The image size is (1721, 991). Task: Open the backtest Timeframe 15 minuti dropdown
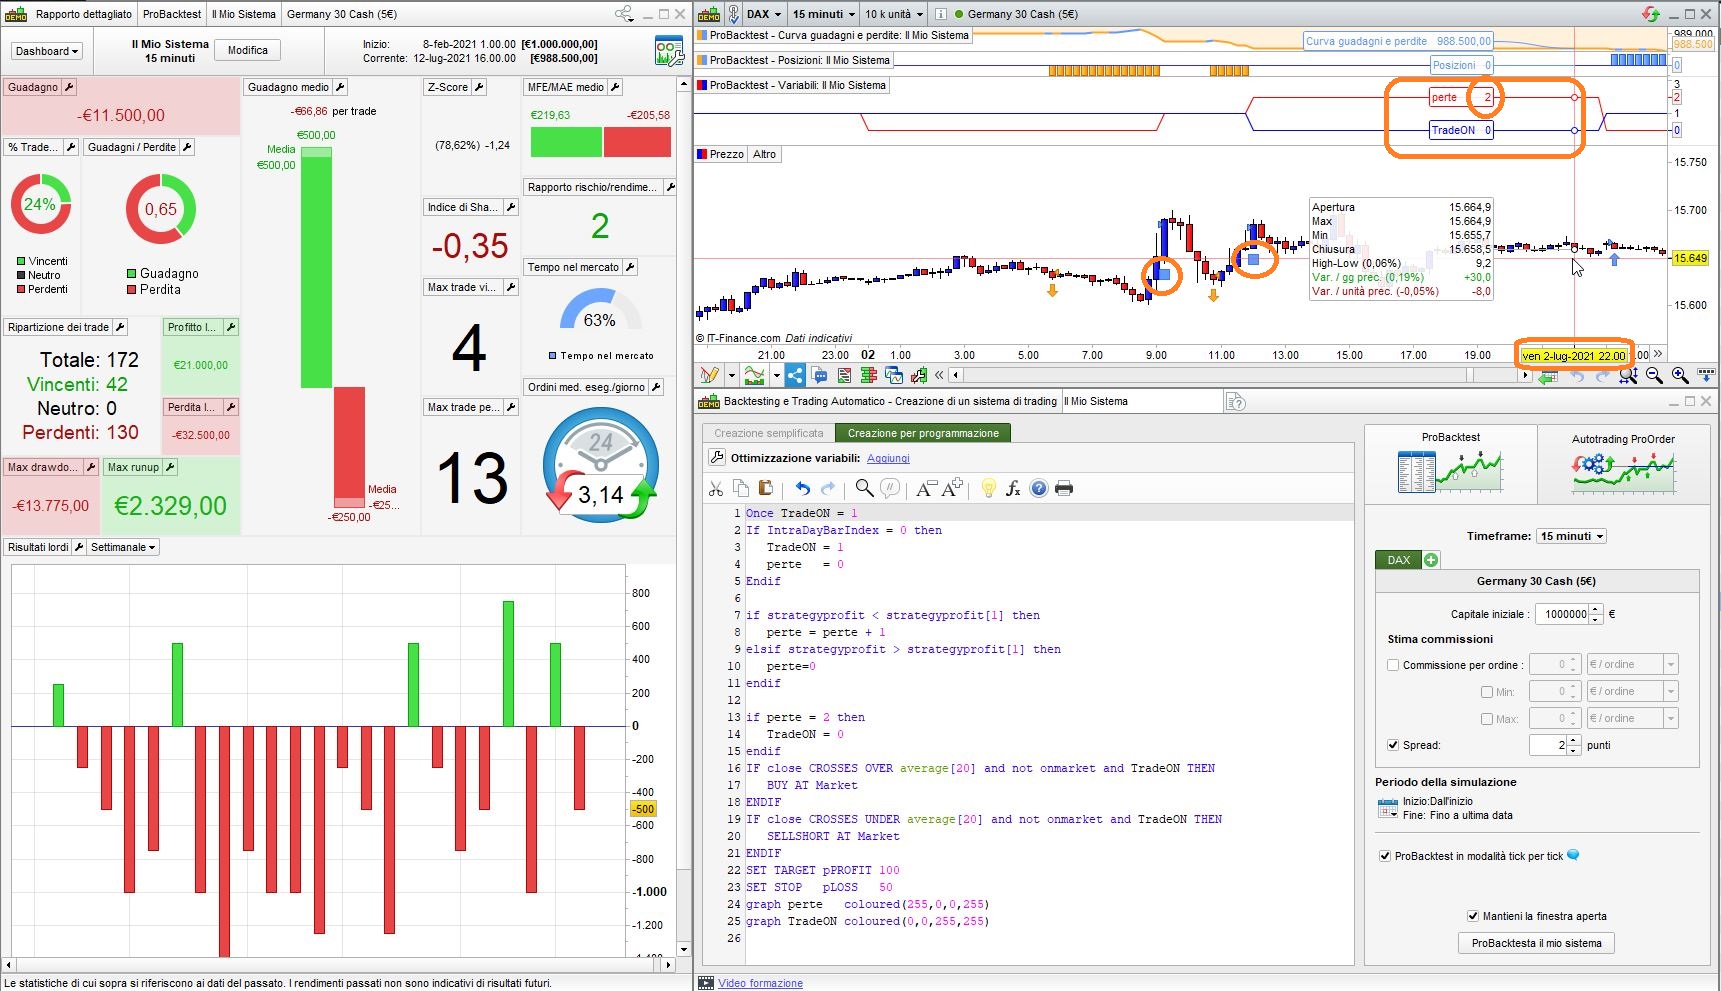[x=1572, y=536]
